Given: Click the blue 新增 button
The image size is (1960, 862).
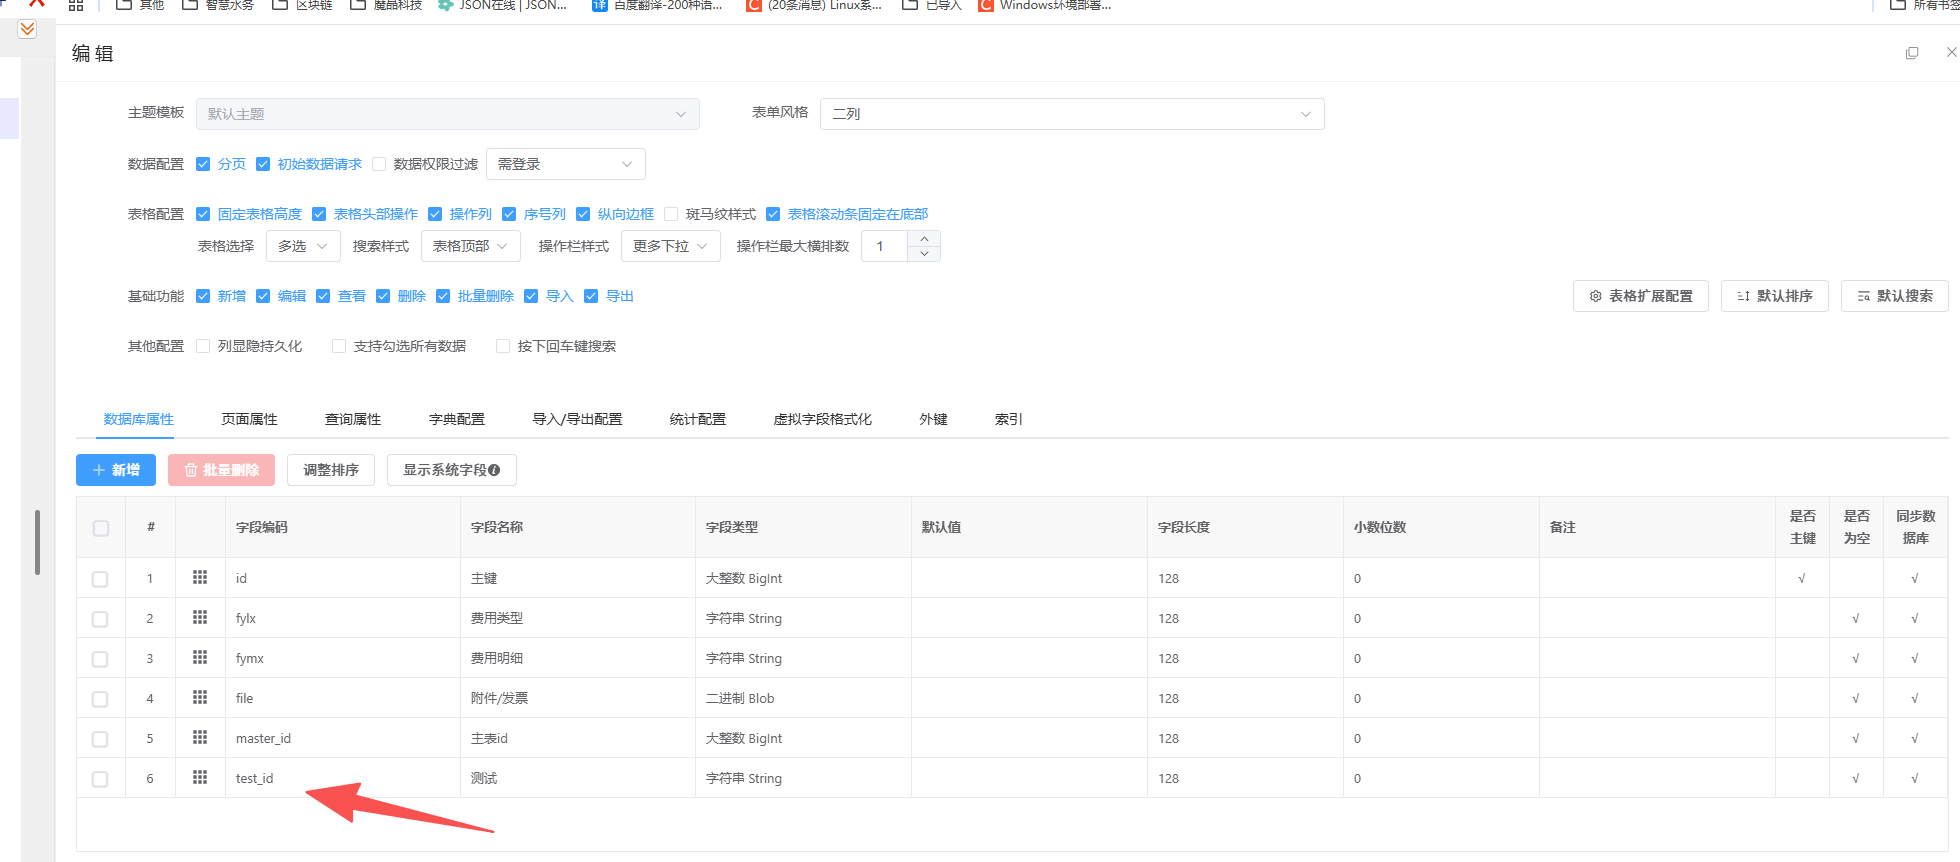Looking at the screenshot, I should [116, 470].
